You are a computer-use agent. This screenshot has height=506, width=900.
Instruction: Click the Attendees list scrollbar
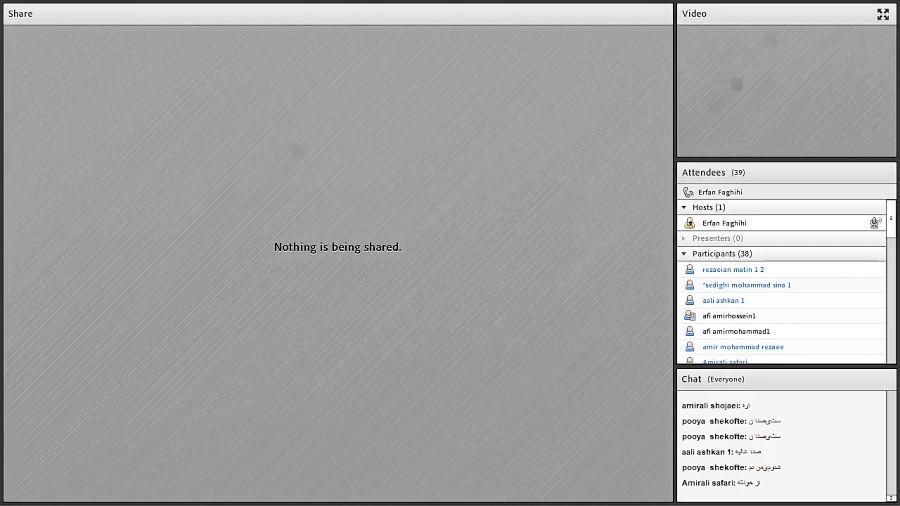(x=891, y=281)
